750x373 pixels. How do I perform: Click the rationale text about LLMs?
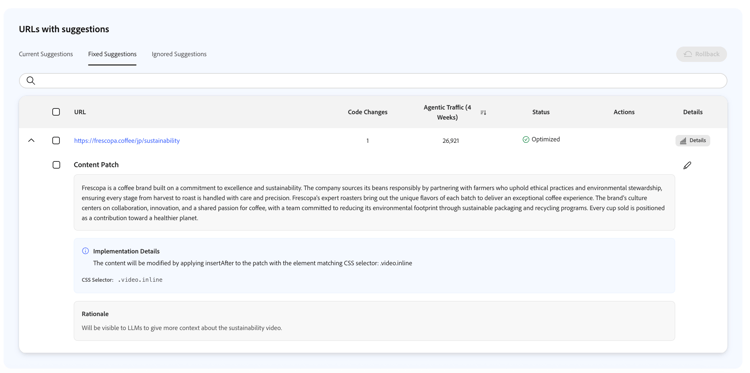point(182,328)
